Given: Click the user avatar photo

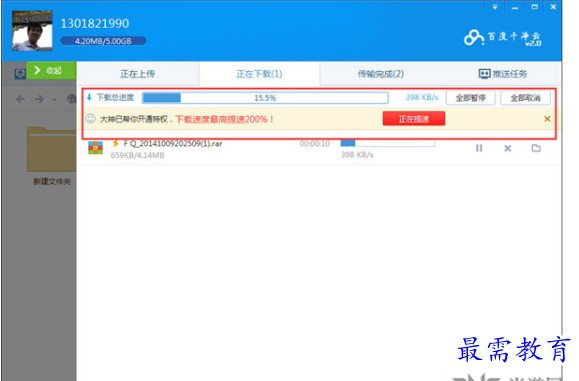Looking at the screenshot, I should pos(32,31).
